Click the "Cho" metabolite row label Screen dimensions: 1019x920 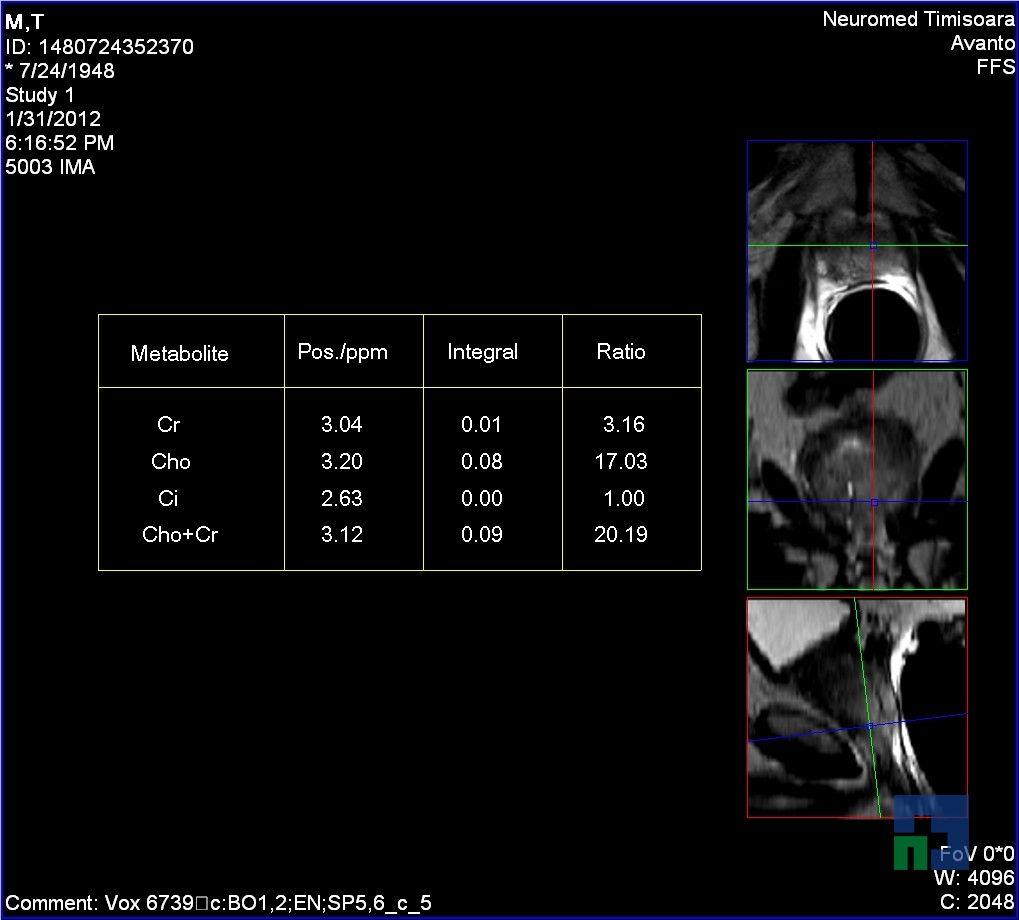tap(170, 462)
